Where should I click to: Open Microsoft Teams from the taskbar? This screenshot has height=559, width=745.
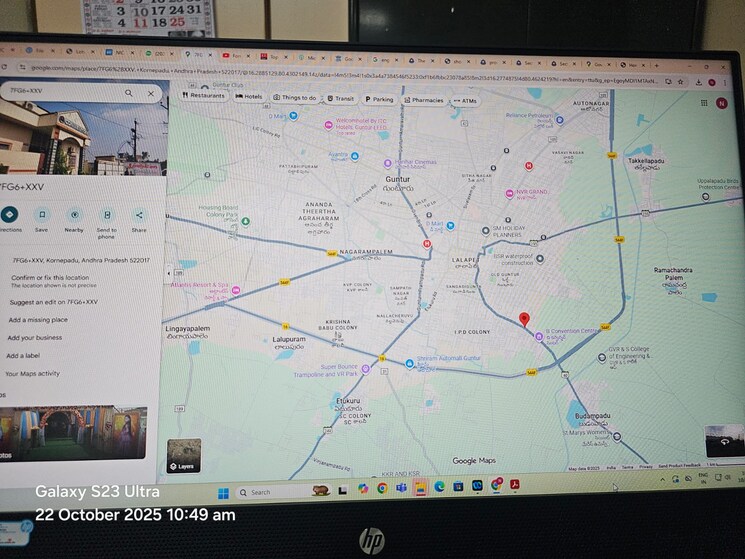click(x=401, y=488)
